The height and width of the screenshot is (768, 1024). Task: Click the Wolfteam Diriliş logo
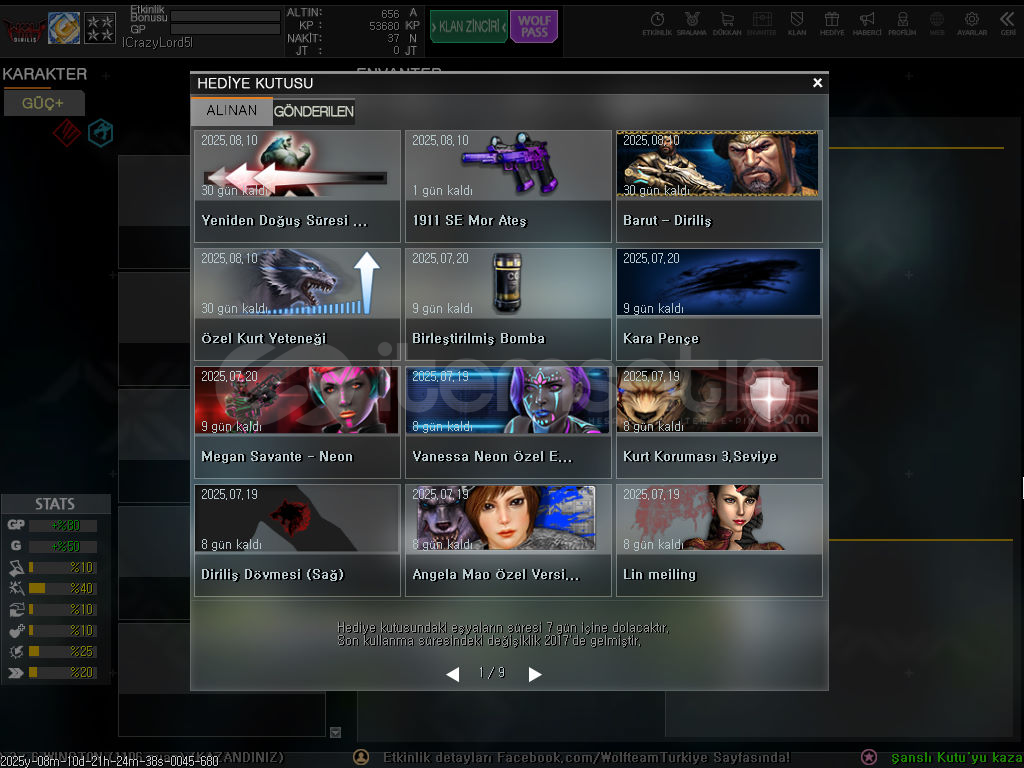(24, 28)
